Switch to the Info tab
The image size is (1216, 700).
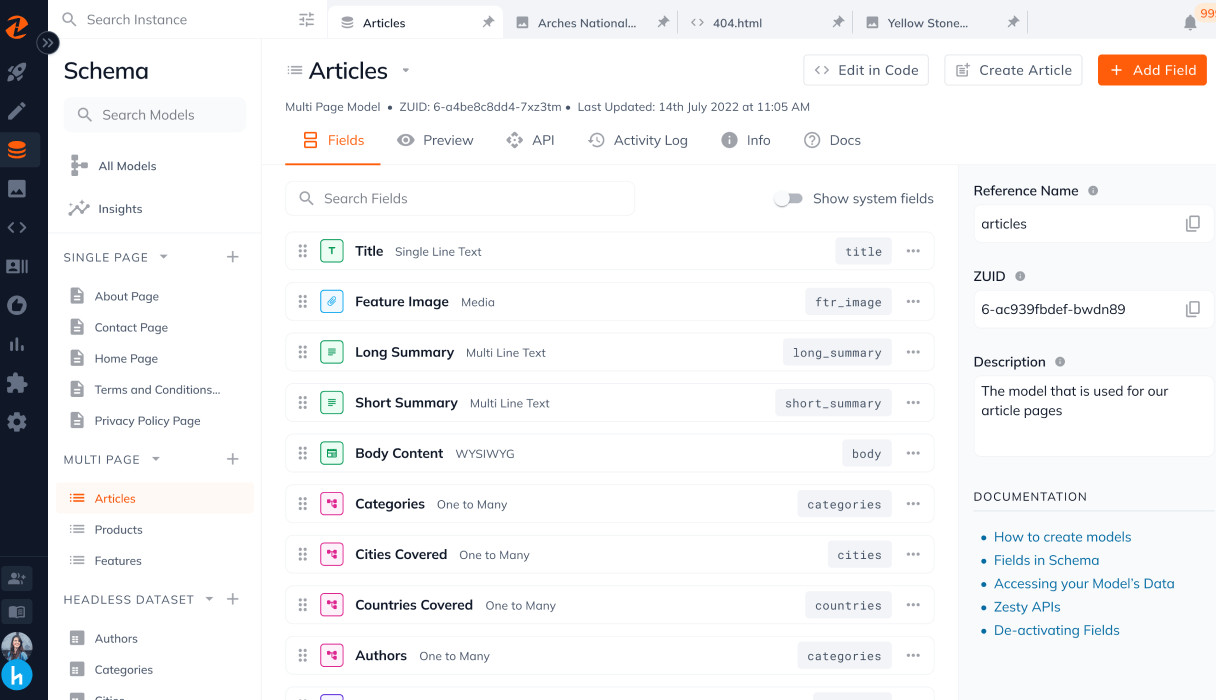pyautogui.click(x=746, y=141)
